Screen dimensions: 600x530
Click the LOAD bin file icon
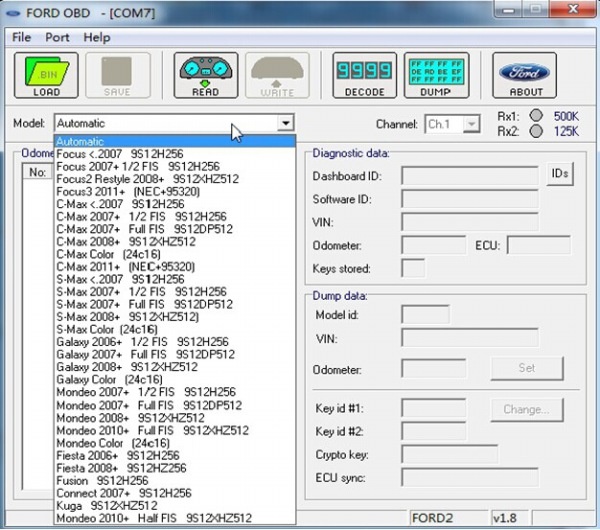point(46,75)
